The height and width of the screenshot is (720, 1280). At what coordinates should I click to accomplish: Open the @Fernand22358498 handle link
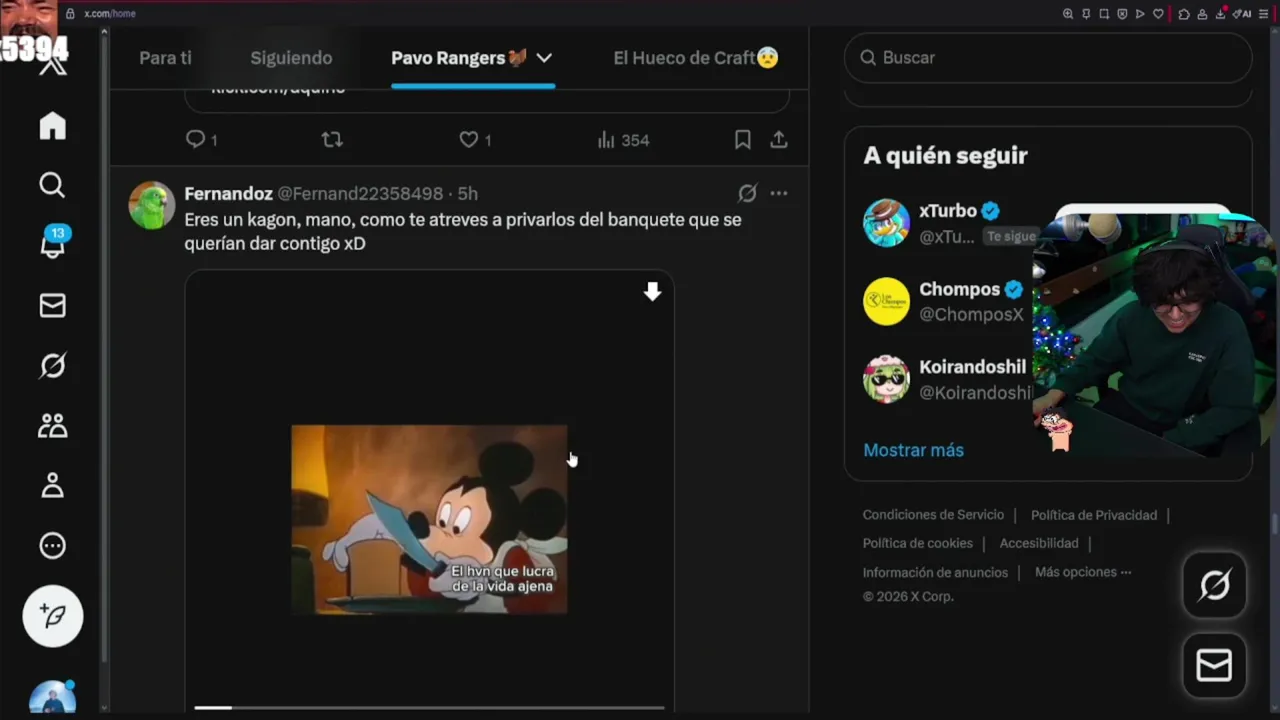(360, 194)
